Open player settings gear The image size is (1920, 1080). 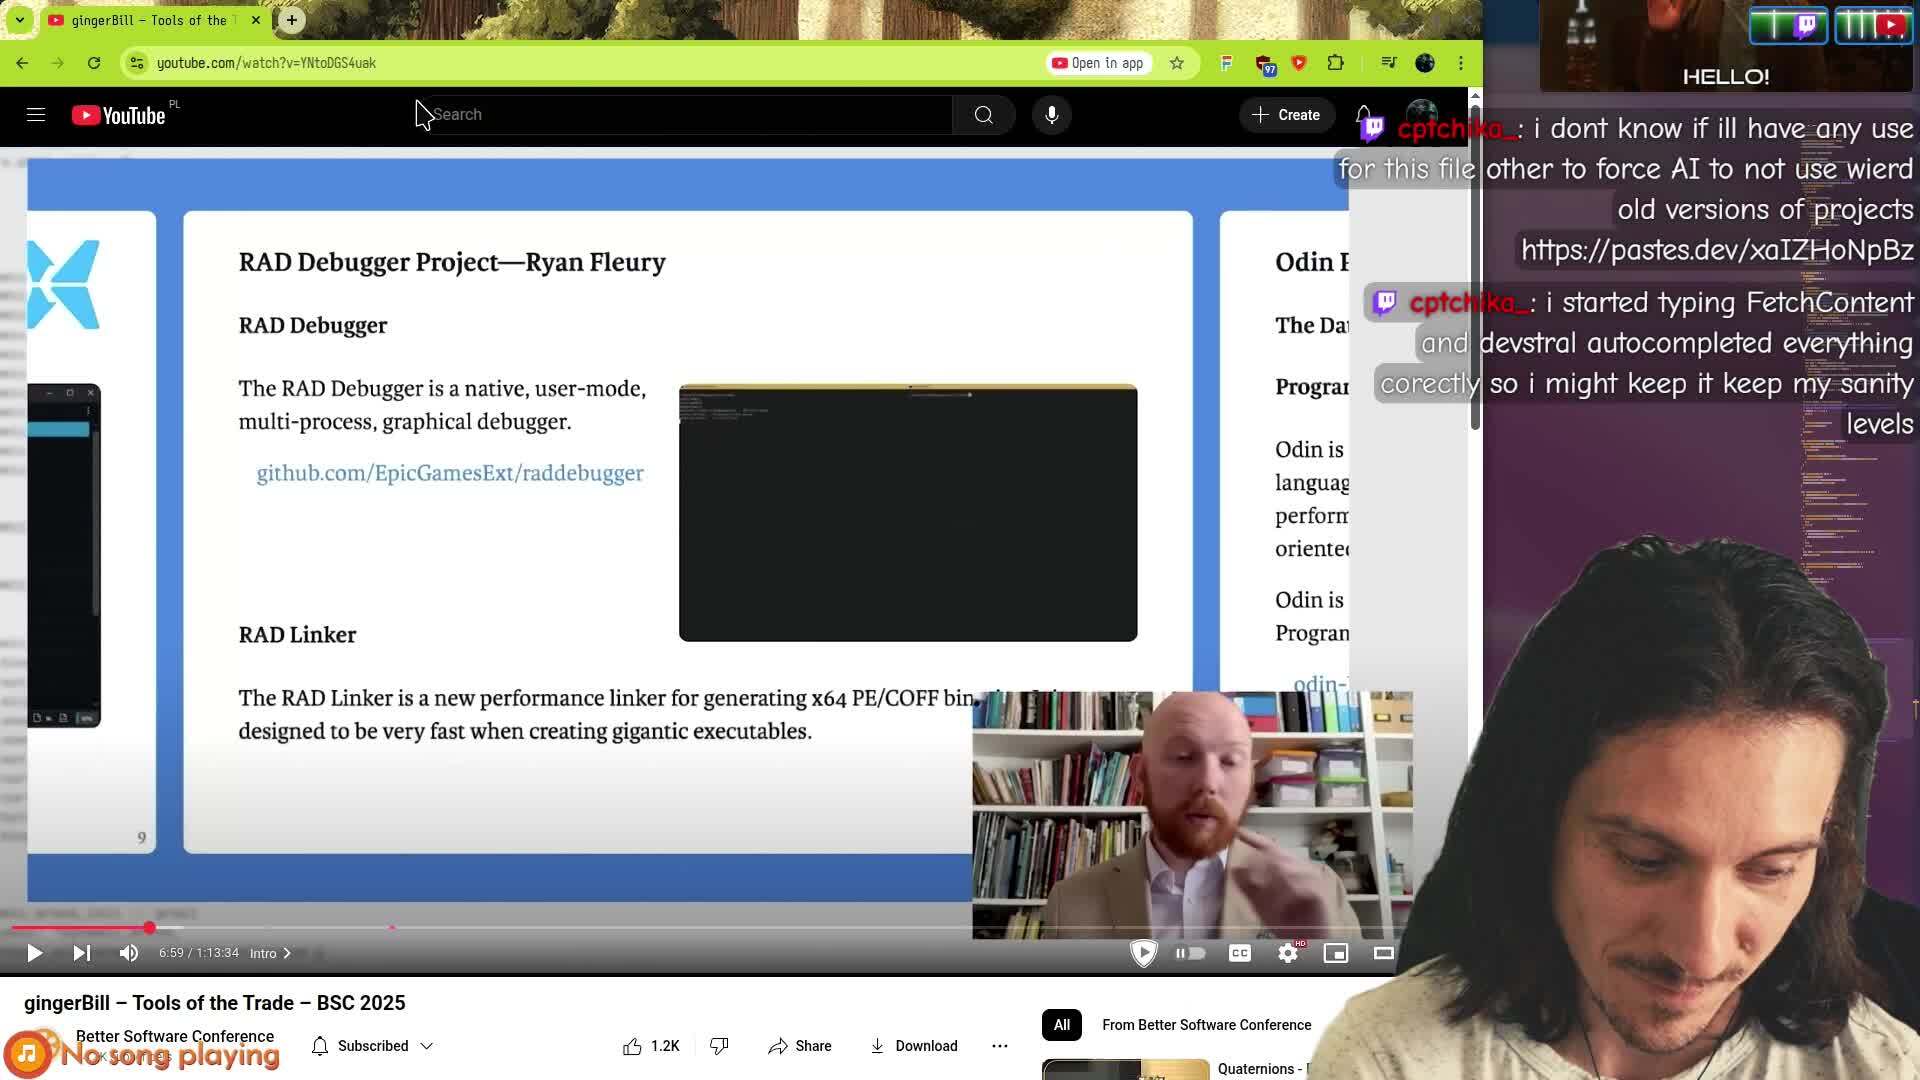pyautogui.click(x=1288, y=953)
